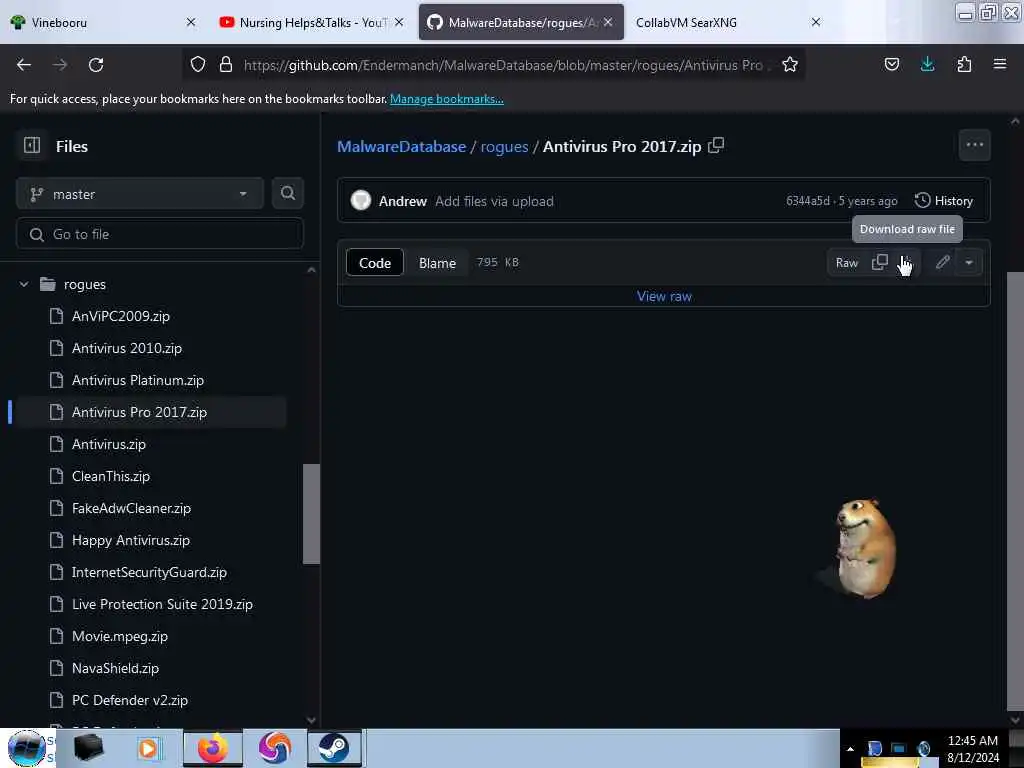Open the black box taskbar app
The height and width of the screenshot is (768, 1024).
click(88, 748)
